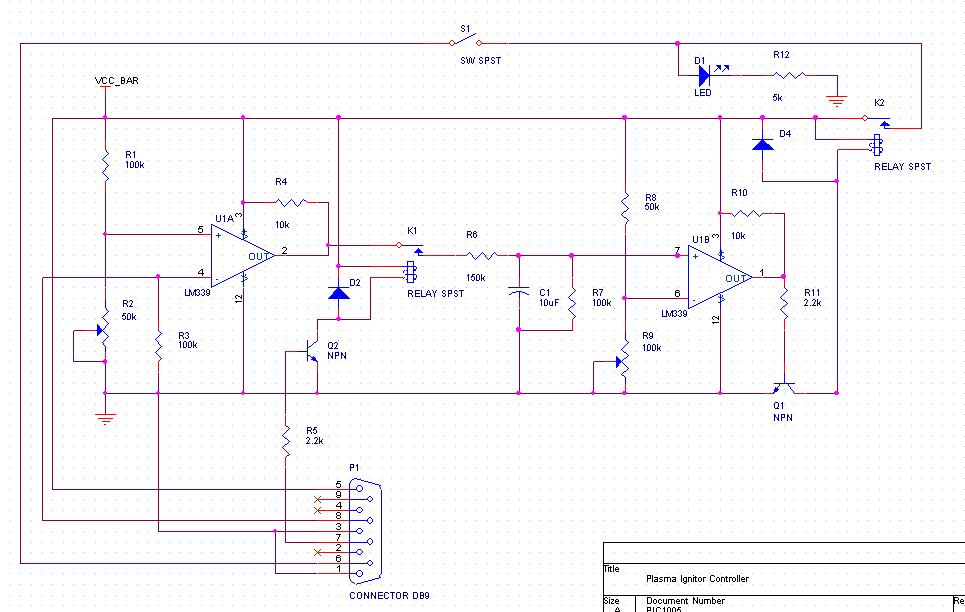Screen dimensions: 965x612
Task: Select the D2 diode symbol
Action: (338, 292)
